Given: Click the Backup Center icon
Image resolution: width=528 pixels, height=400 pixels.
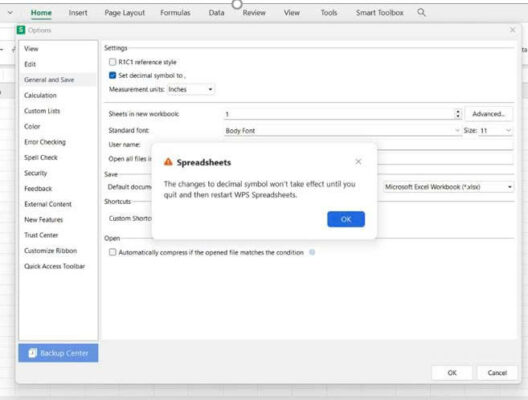Looking at the screenshot, I should 33,353.
